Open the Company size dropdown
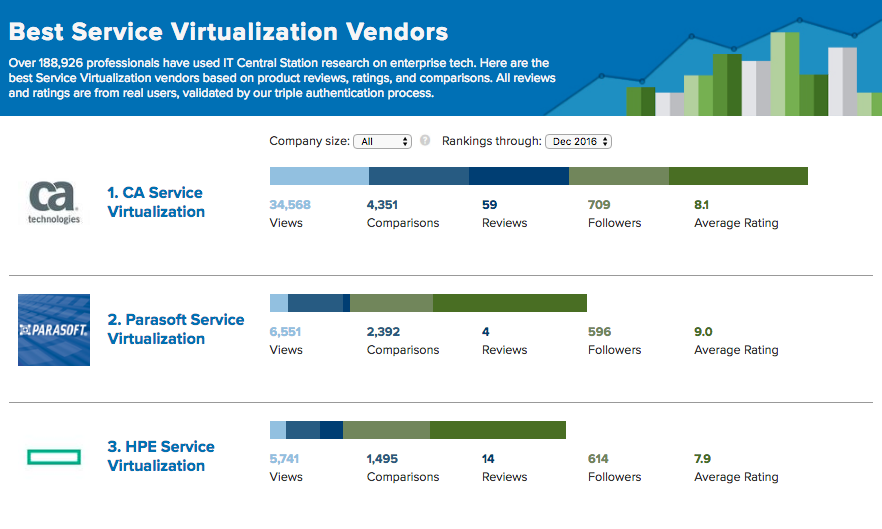The image size is (882, 529). click(382, 141)
